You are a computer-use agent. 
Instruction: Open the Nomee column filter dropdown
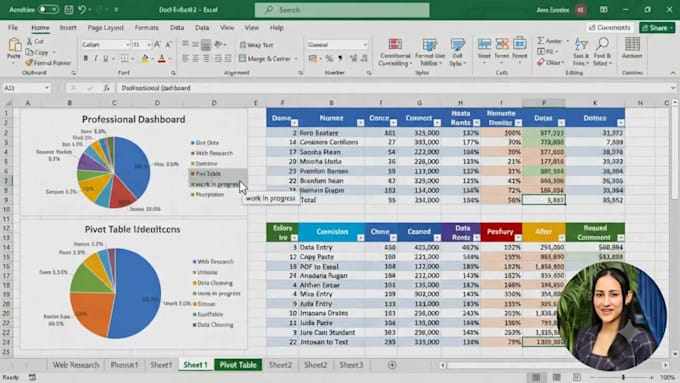pos(360,123)
